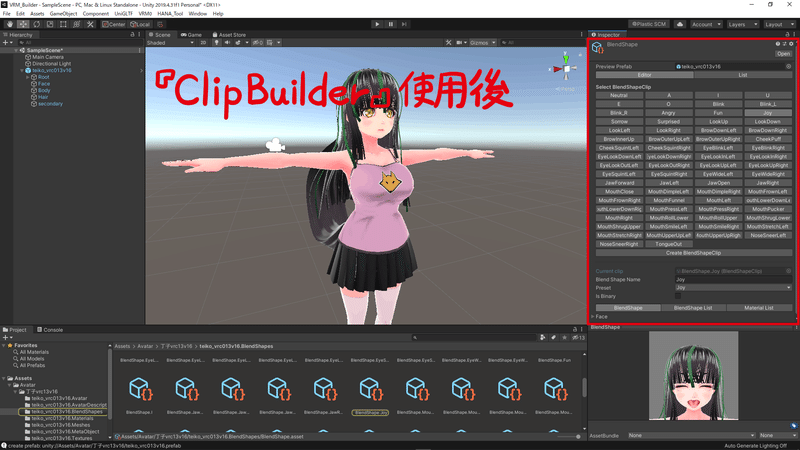The image size is (800, 450).
Task: Open the Shaded draw mode dropdown
Action: [x=170, y=43]
